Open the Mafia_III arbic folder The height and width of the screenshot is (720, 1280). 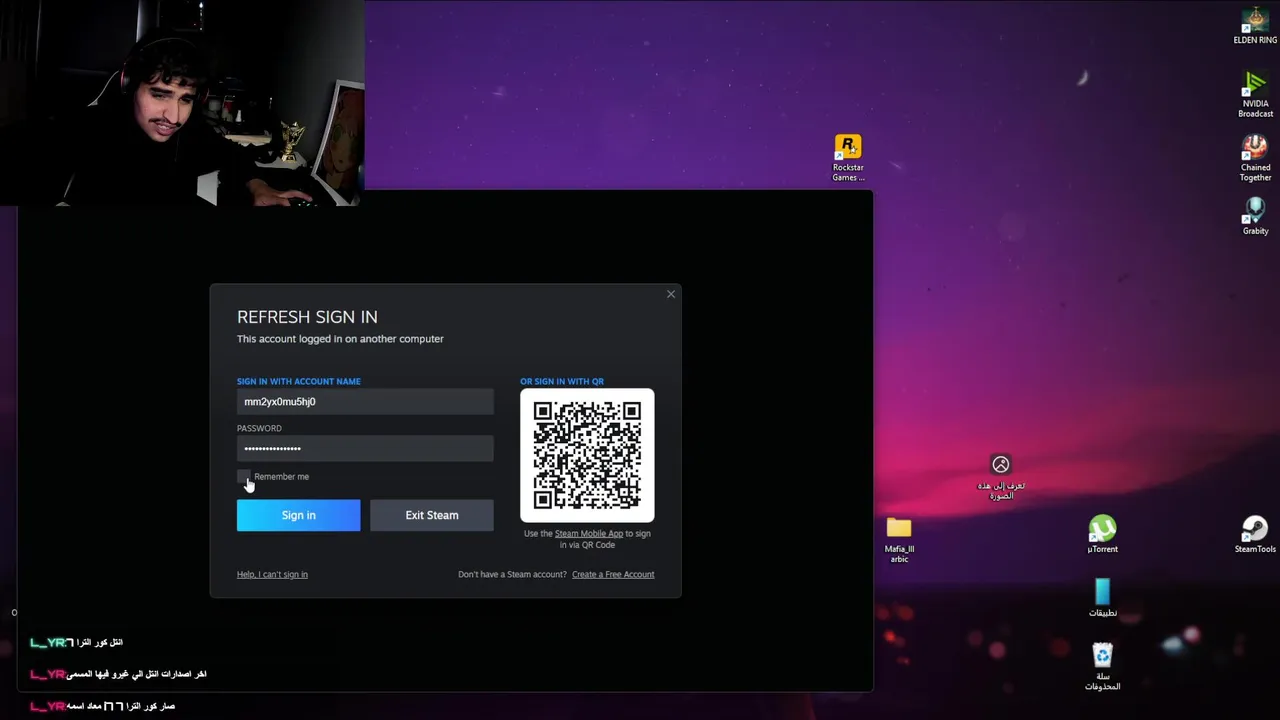(899, 540)
